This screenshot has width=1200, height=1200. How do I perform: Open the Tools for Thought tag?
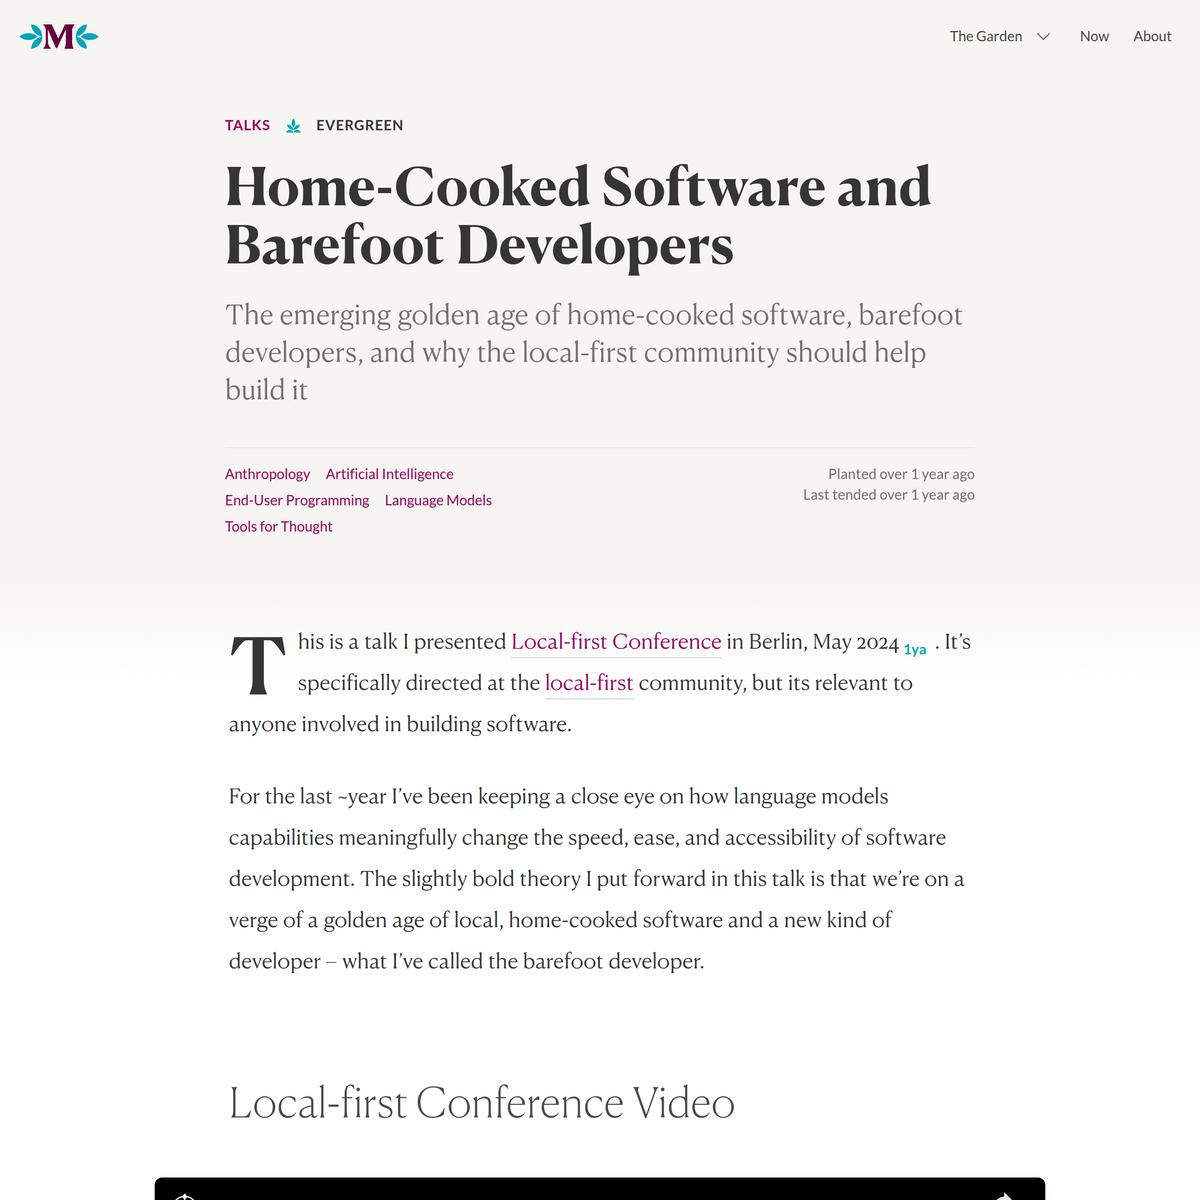tap(278, 526)
